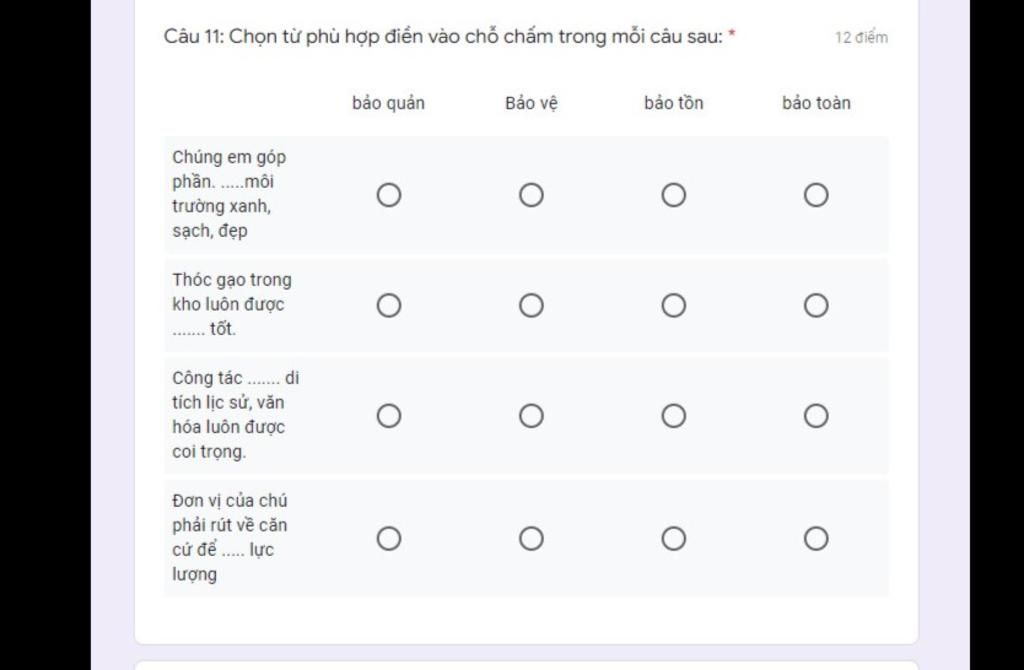Pick 'bảo tồn' for 'Đơn vị của chú' row
1024x670 pixels.
(x=673, y=539)
